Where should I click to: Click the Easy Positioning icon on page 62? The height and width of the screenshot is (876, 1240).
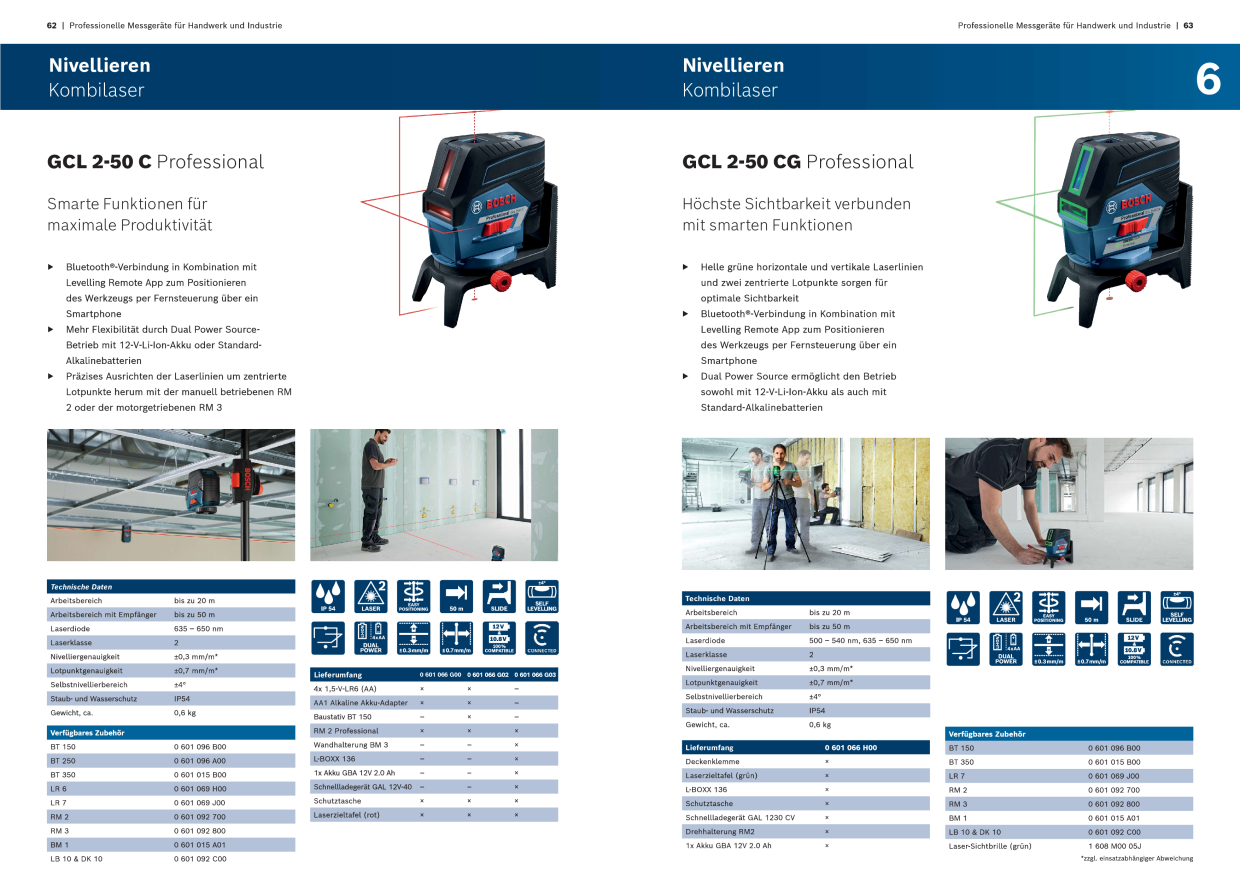[x=413, y=597]
